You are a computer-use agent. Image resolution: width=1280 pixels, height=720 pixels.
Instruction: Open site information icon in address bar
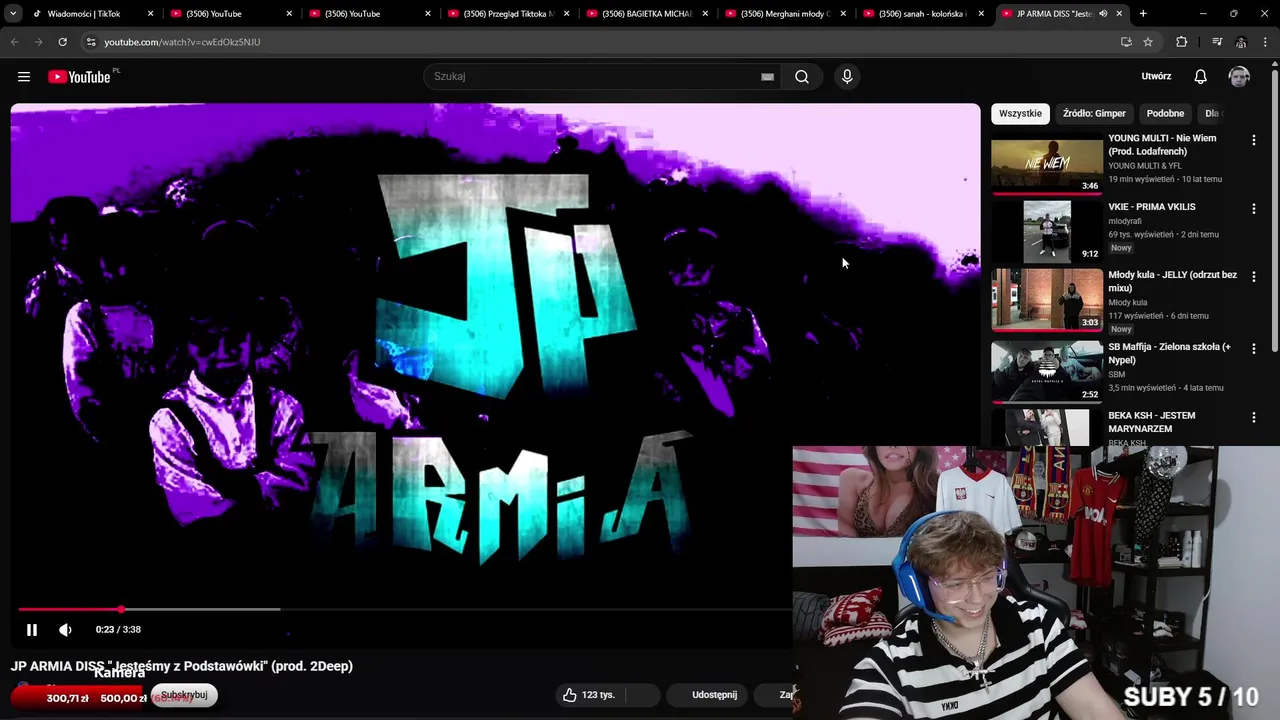point(91,42)
